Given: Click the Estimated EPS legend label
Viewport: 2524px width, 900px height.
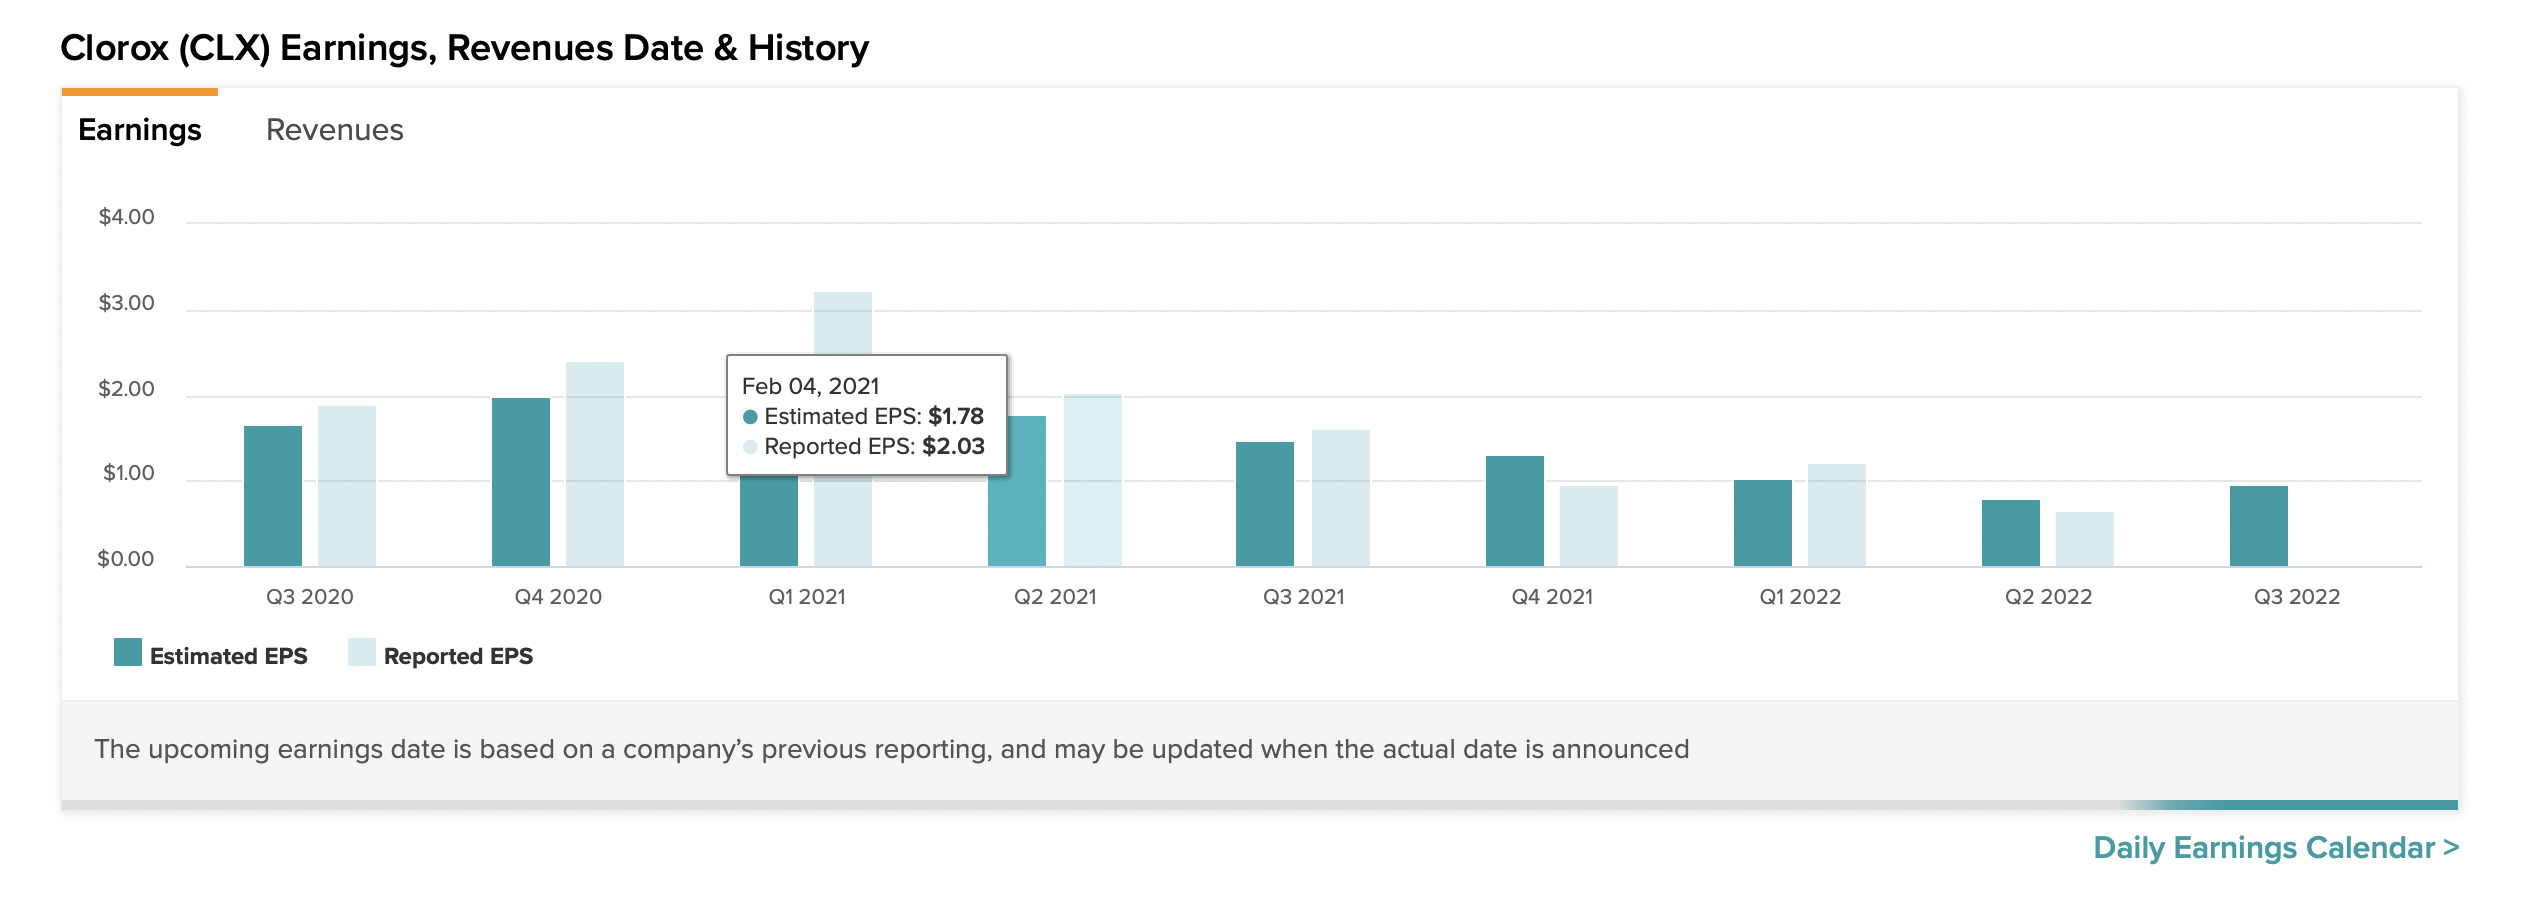Looking at the screenshot, I should [x=229, y=656].
